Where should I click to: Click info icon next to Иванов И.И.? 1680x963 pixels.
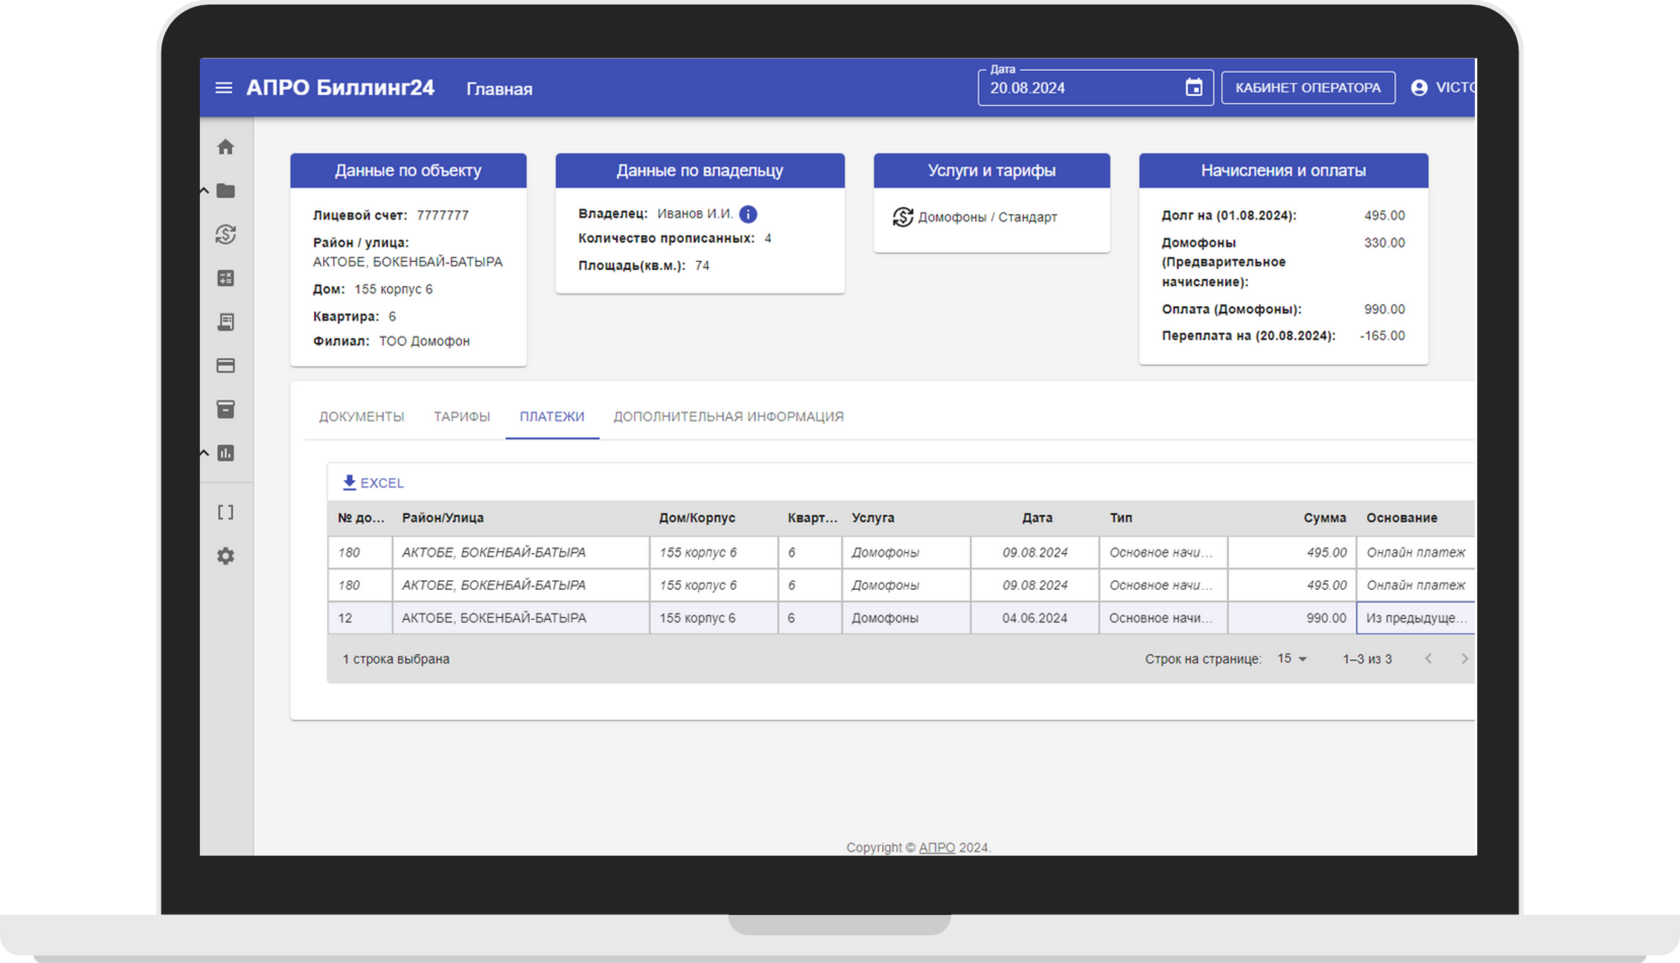tap(748, 214)
